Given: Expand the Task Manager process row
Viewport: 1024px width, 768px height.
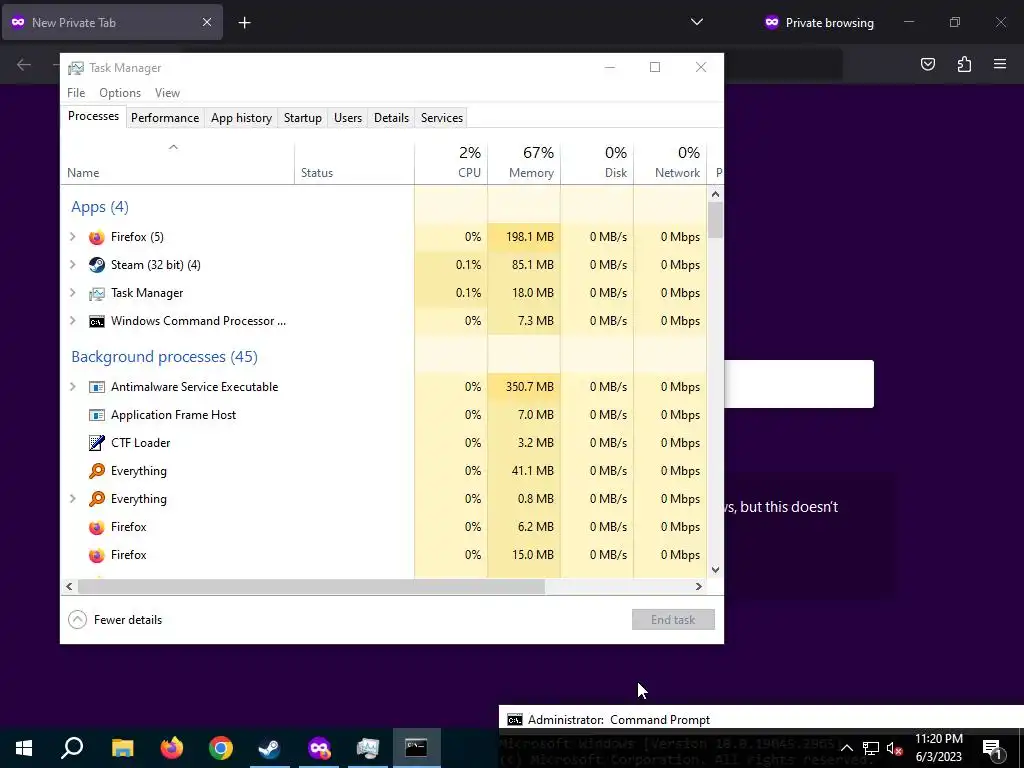Looking at the screenshot, I should click(72, 293).
